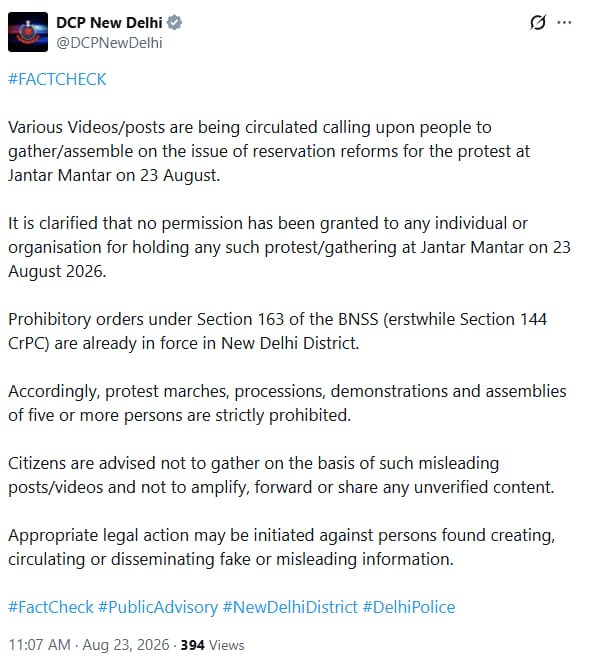Screen dimensions: 590x660
Task: Click the DCP New Delhi display name
Action: 109,23
